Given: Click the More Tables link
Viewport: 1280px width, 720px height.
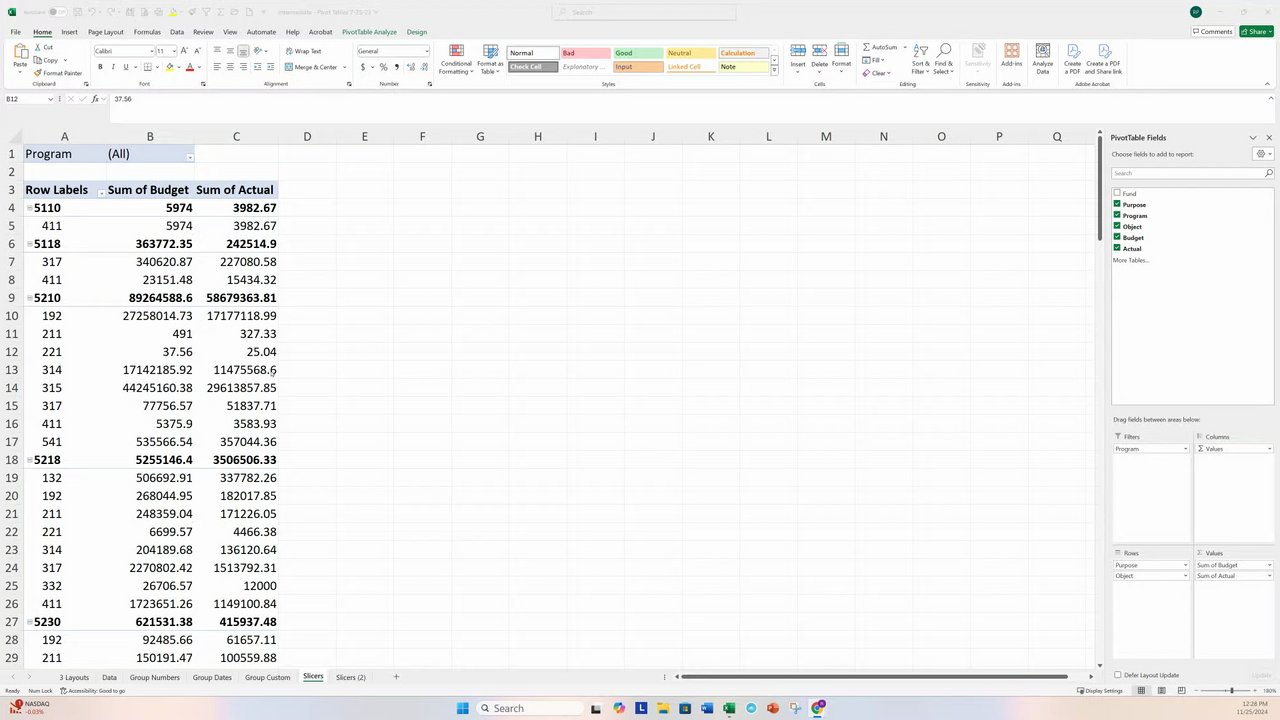Looking at the screenshot, I should point(1131,260).
